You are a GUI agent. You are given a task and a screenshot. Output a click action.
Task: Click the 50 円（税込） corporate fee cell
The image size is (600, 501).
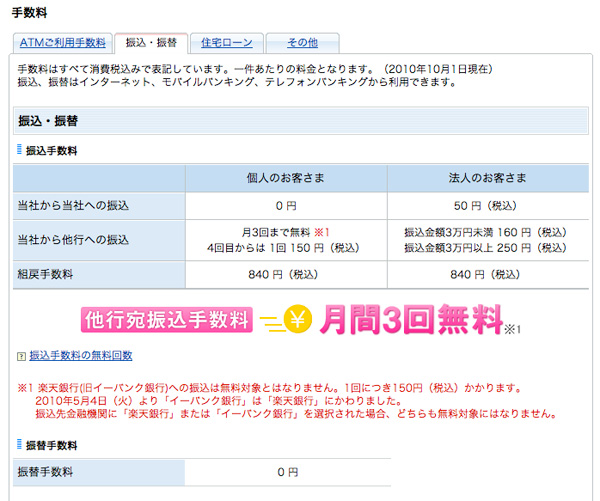[488, 205]
